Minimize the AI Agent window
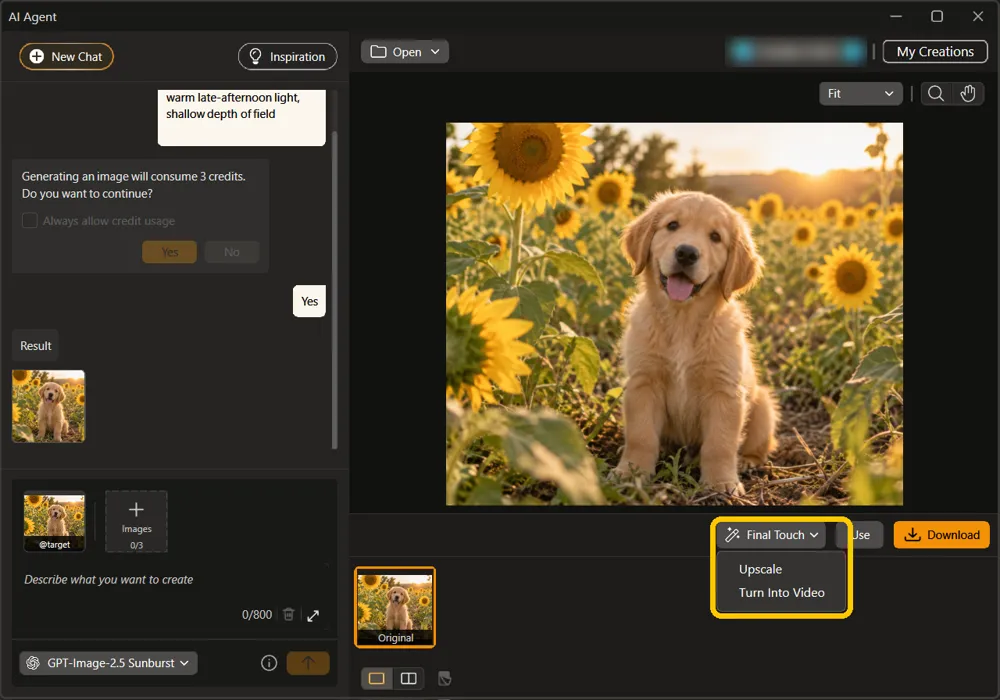This screenshot has height=700, width=1000. (x=896, y=16)
